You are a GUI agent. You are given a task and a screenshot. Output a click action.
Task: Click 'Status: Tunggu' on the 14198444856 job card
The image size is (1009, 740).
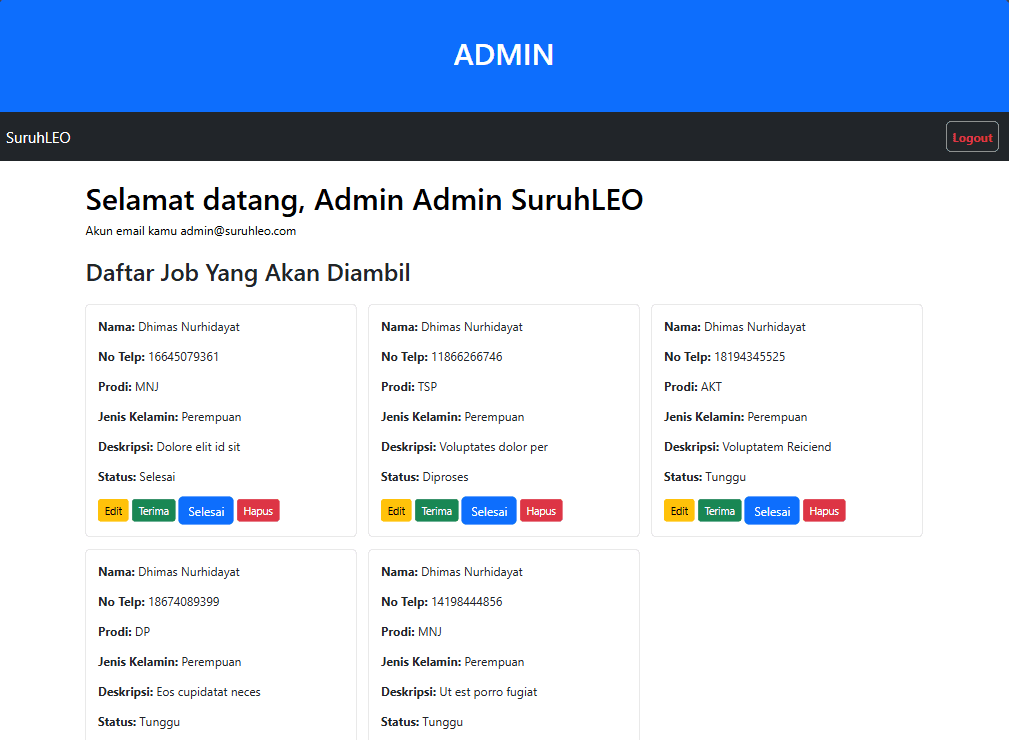pyautogui.click(x=422, y=722)
